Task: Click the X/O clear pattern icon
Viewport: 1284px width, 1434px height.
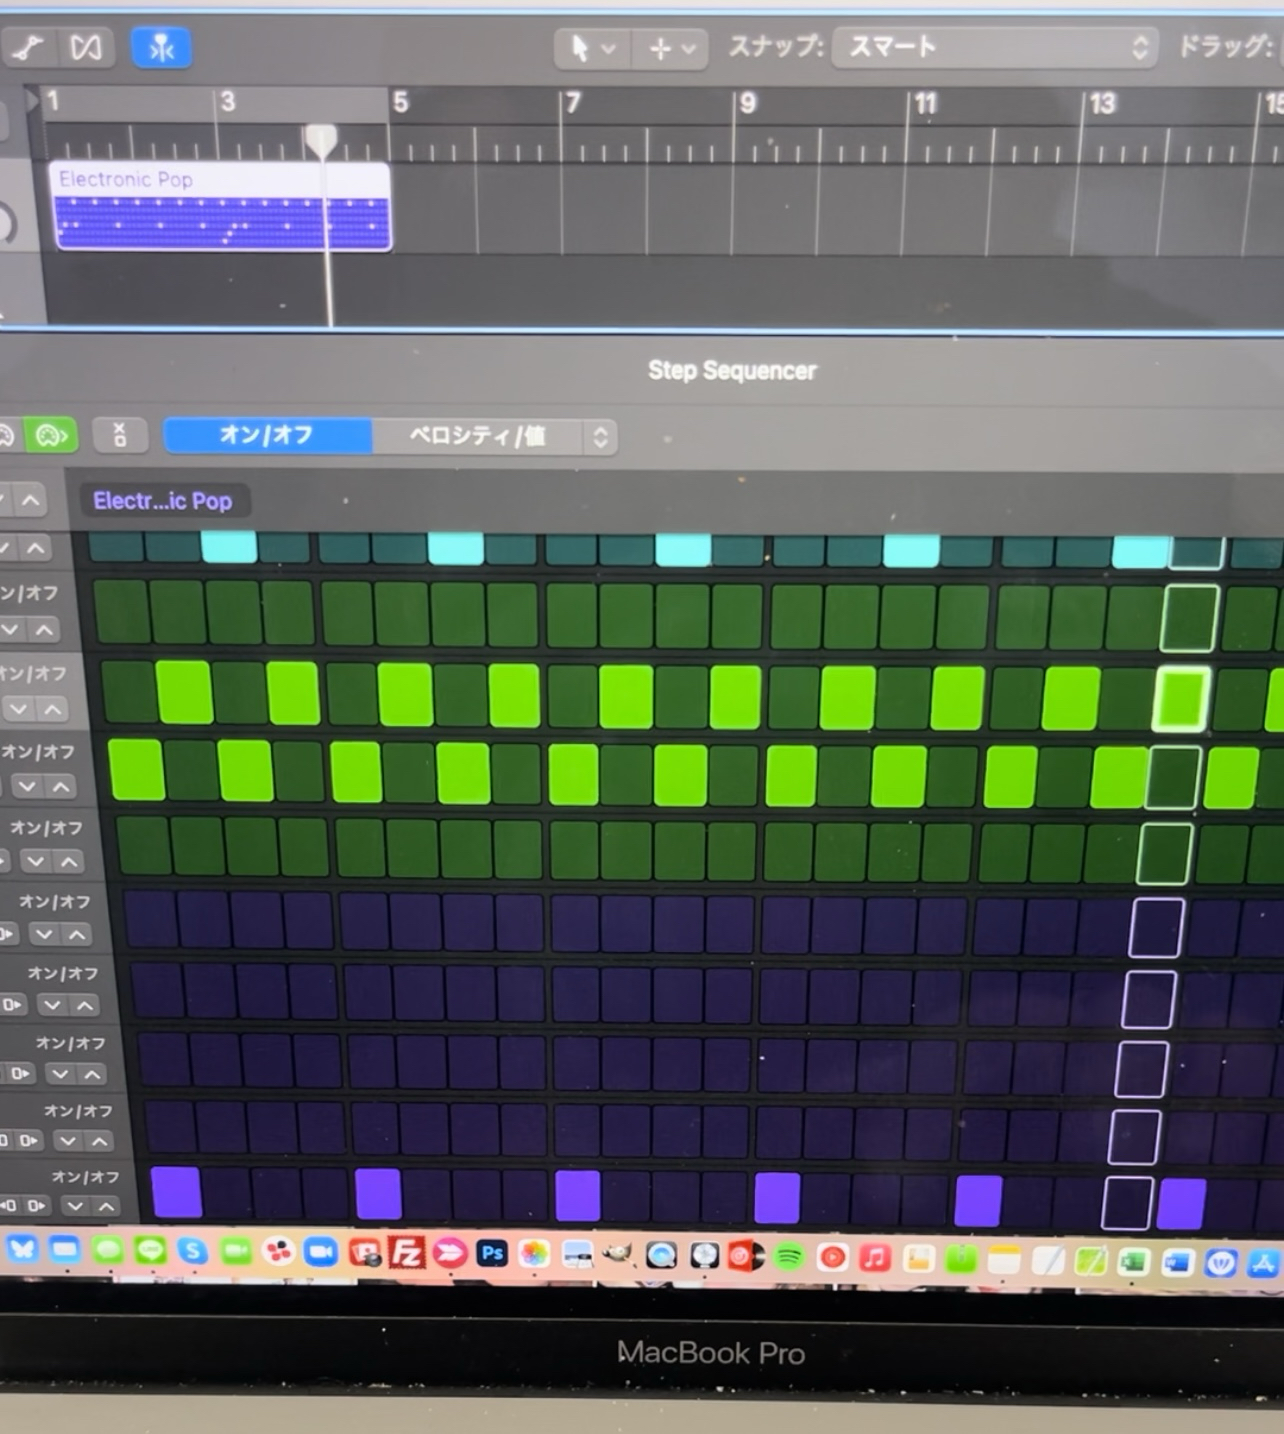Action: tap(120, 435)
